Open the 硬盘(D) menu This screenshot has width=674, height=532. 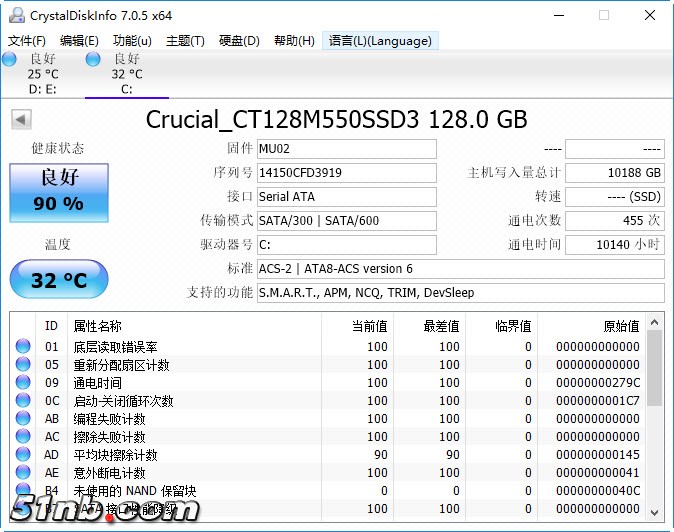tap(239, 41)
